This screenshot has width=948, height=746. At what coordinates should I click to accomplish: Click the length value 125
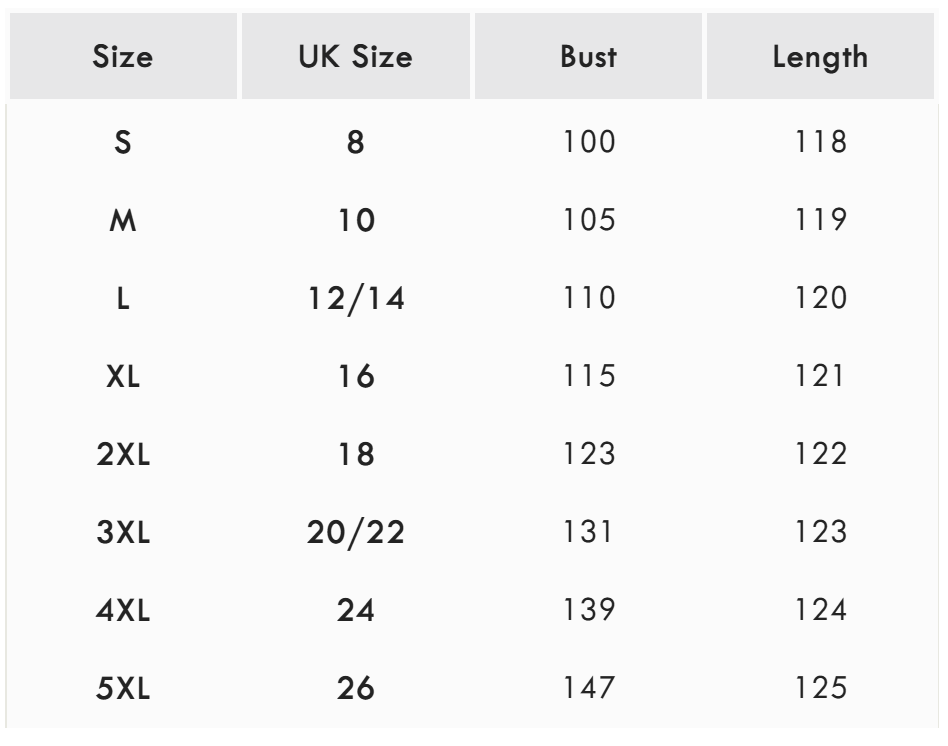coord(820,689)
